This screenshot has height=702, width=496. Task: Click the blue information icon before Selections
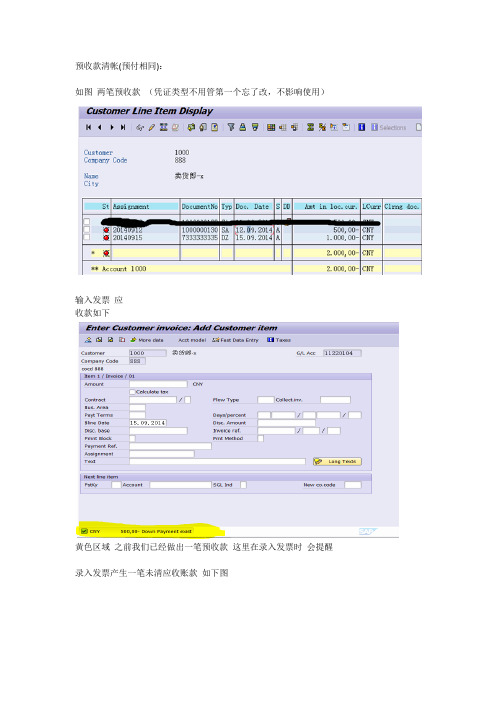click(361, 127)
